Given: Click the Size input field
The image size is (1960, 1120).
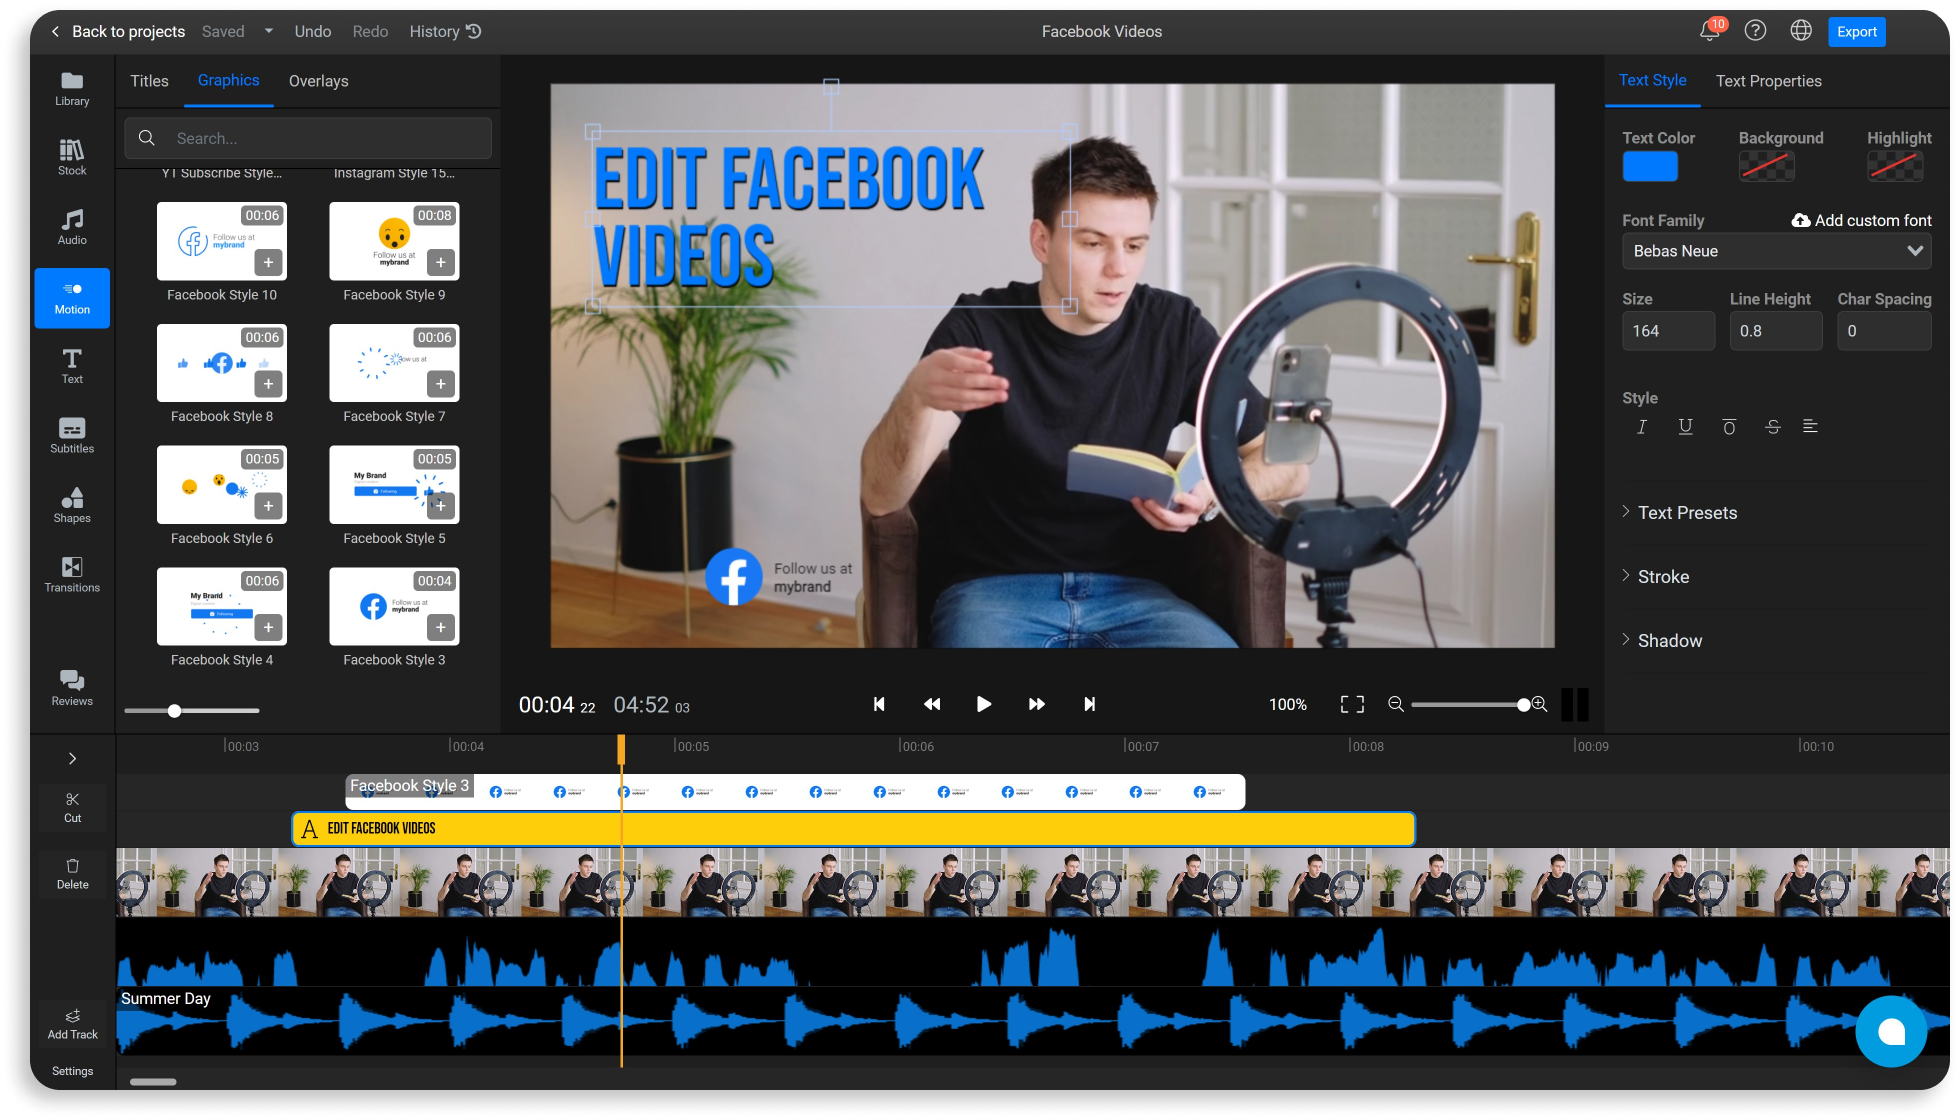Looking at the screenshot, I should pyautogui.click(x=1668, y=331).
